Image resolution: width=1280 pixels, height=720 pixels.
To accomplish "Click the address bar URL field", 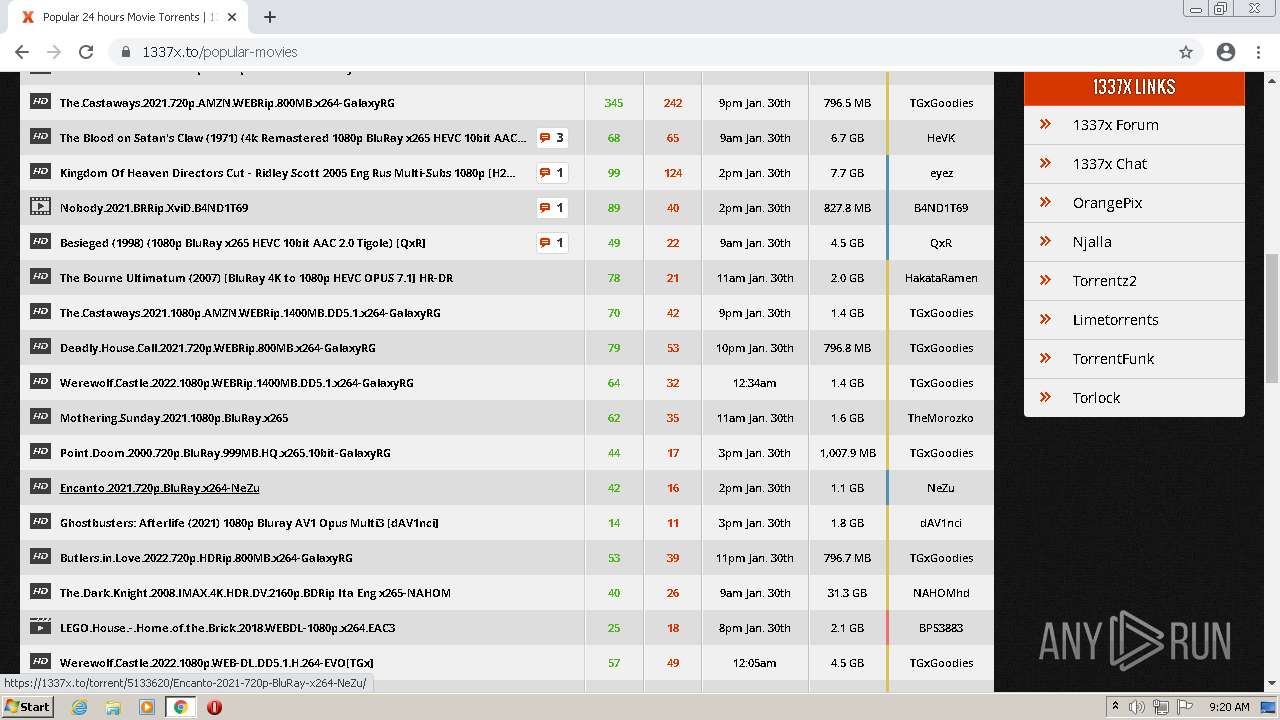I will [x=640, y=52].
